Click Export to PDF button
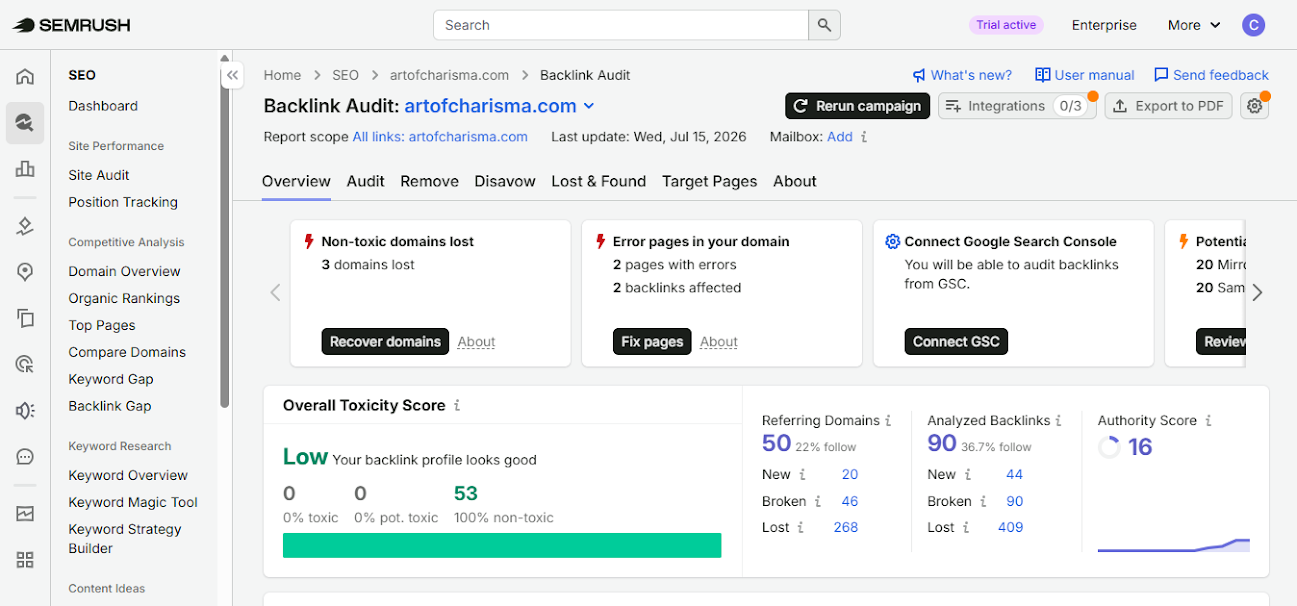Screen dimensions: 1297x606 [x=1168, y=106]
